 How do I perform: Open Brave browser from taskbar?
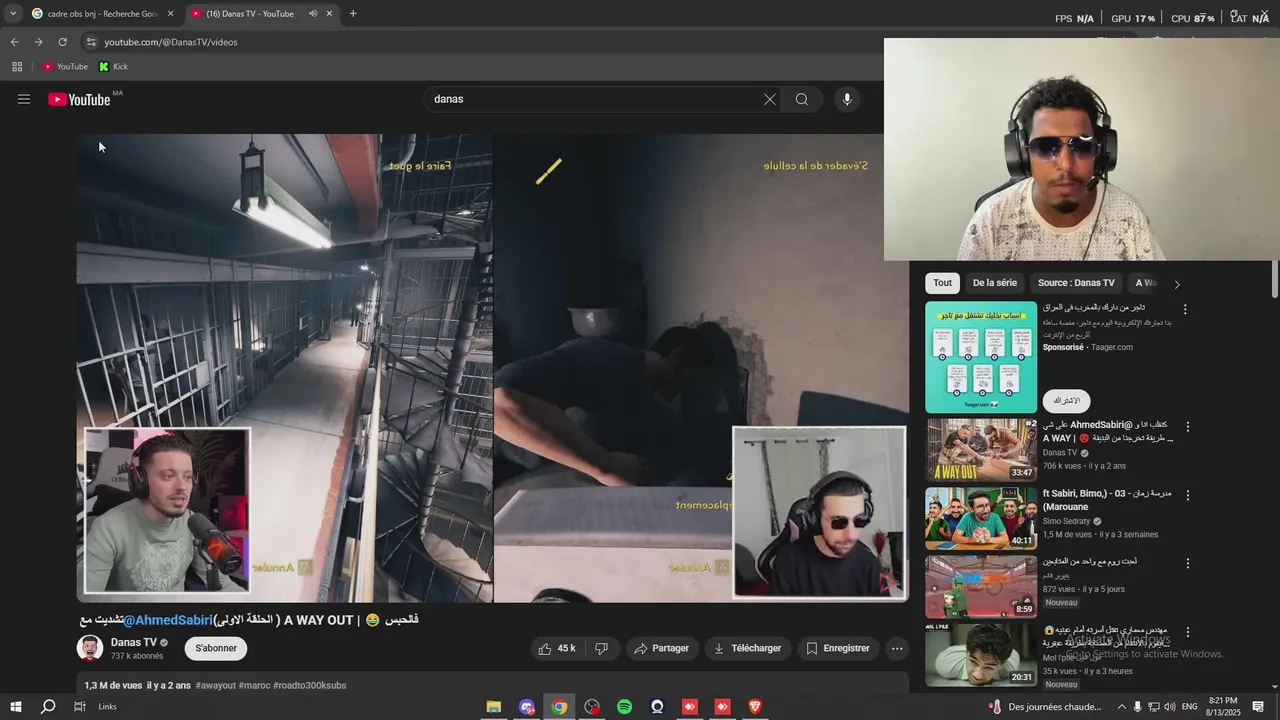click(x=755, y=707)
